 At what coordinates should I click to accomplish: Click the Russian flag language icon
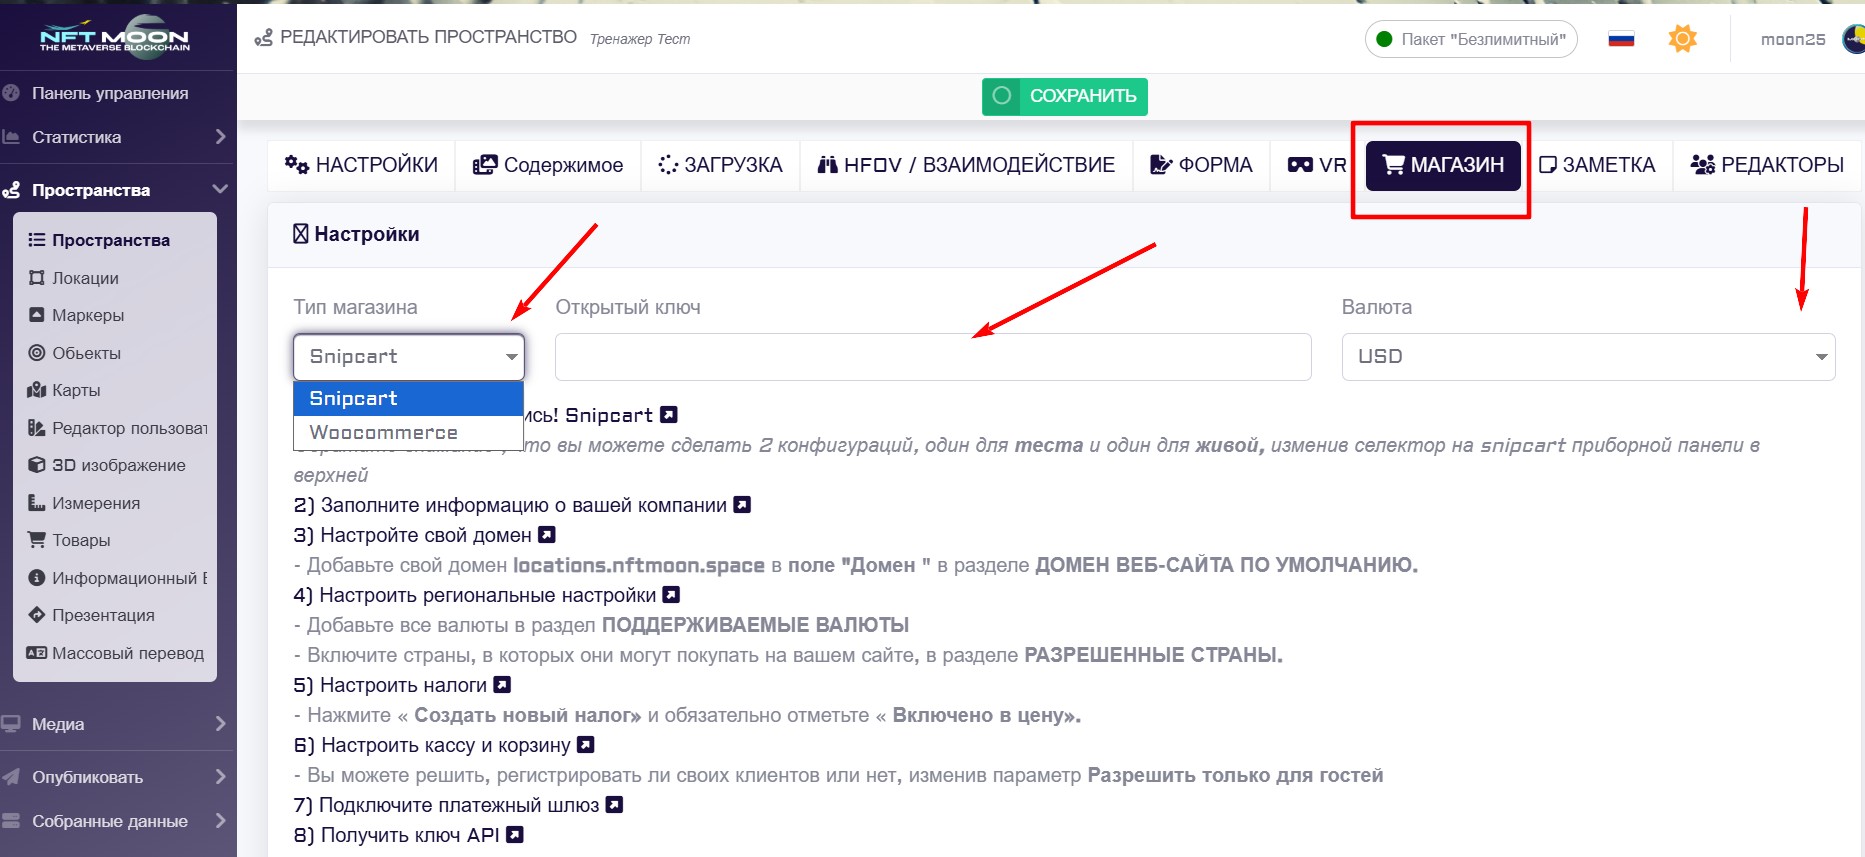pos(1621,39)
